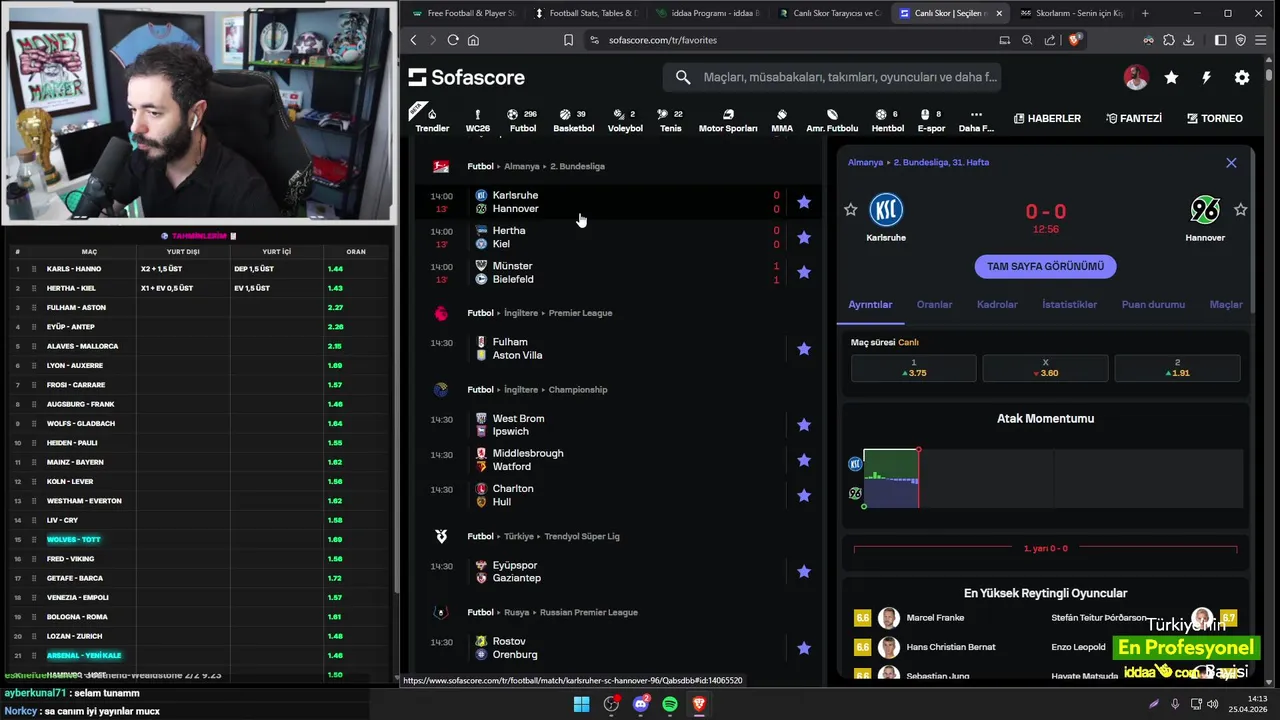Image resolution: width=1280 pixels, height=720 pixels.
Task: Toggle favorite star for Münster–Bielefeld
Action: tap(804, 272)
